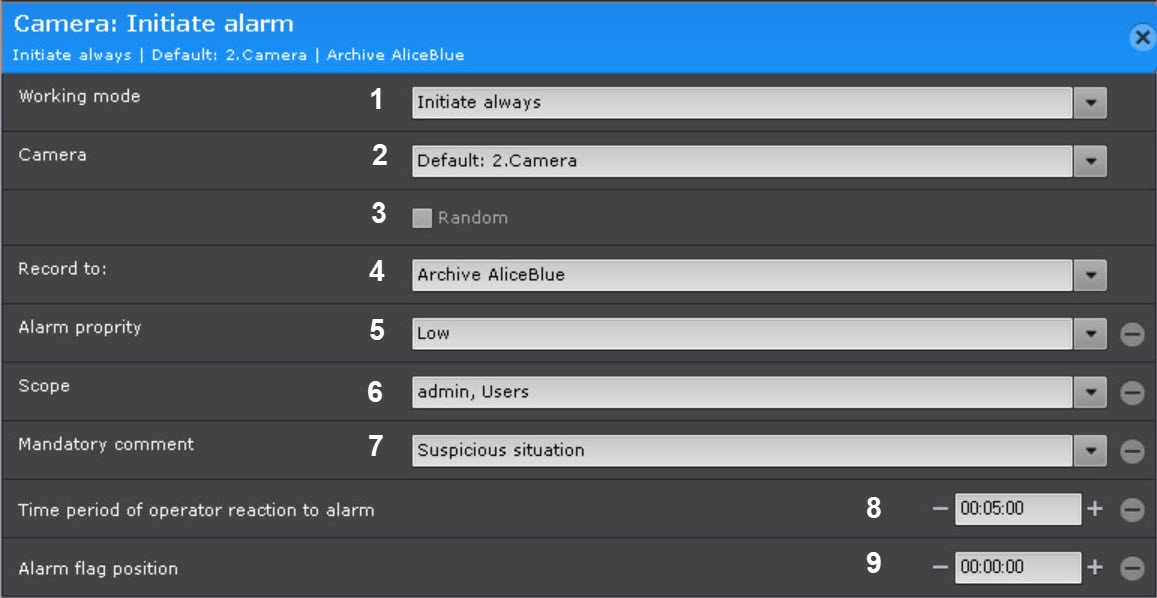Expand the Alarm priority dropdown arrow
The height and width of the screenshot is (598, 1157).
click(1090, 333)
